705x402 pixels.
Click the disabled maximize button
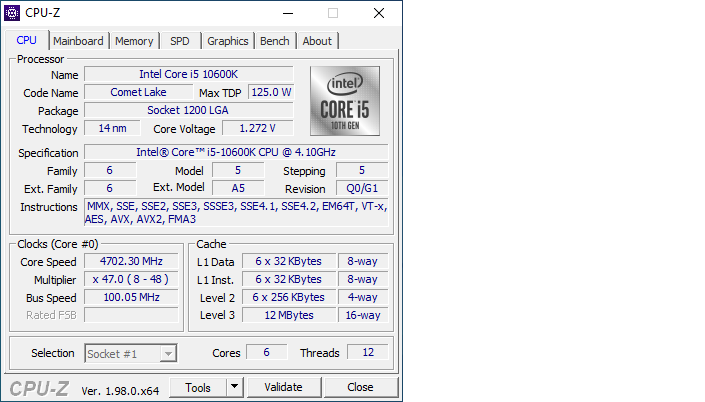coord(333,13)
